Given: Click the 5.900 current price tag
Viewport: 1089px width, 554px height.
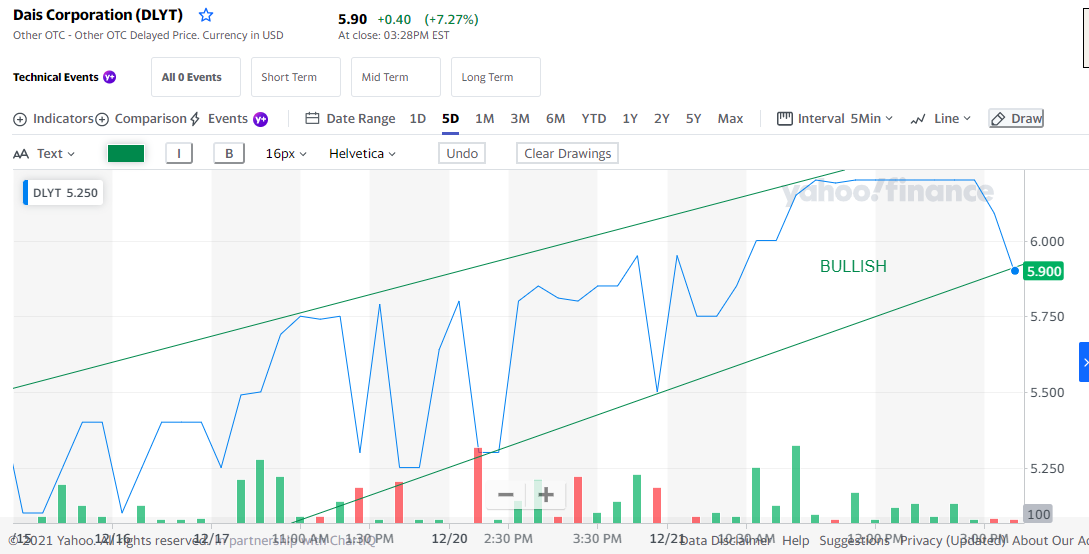Looking at the screenshot, I should [x=1044, y=271].
